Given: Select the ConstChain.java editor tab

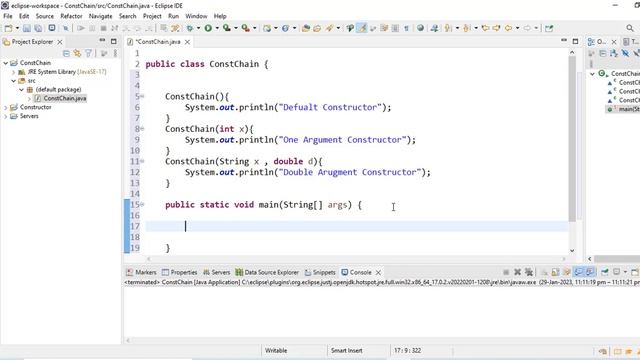Looking at the screenshot, I should [158, 42].
